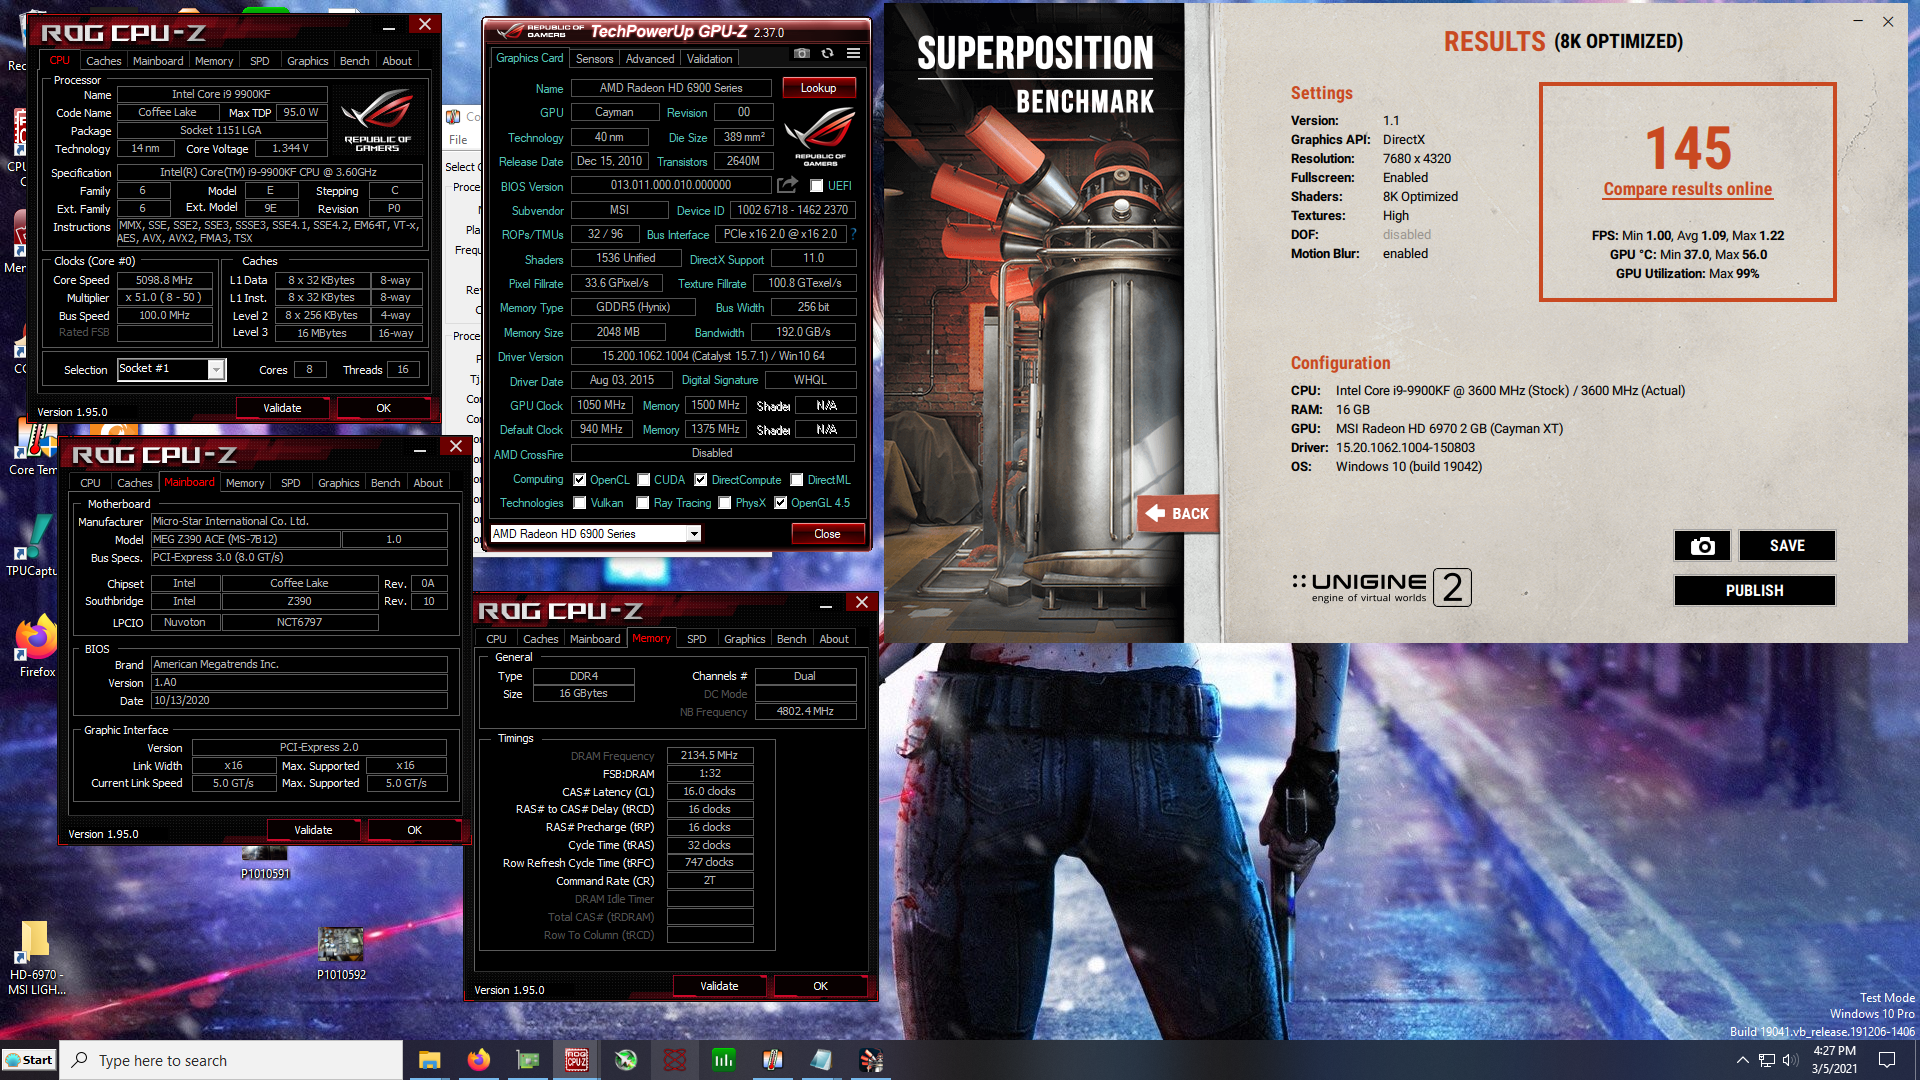This screenshot has height=1080, width=1920.
Task: Open File Explorer from the taskbar
Action: tap(429, 1060)
